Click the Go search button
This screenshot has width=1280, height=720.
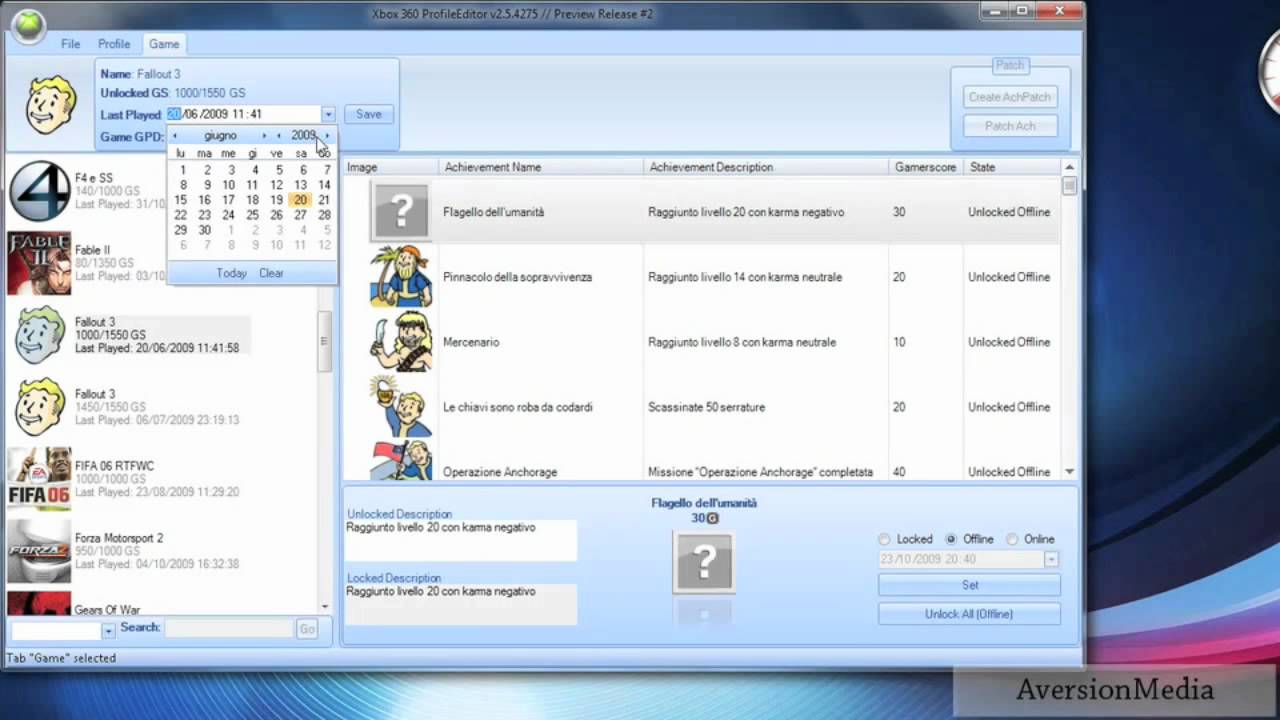(307, 628)
